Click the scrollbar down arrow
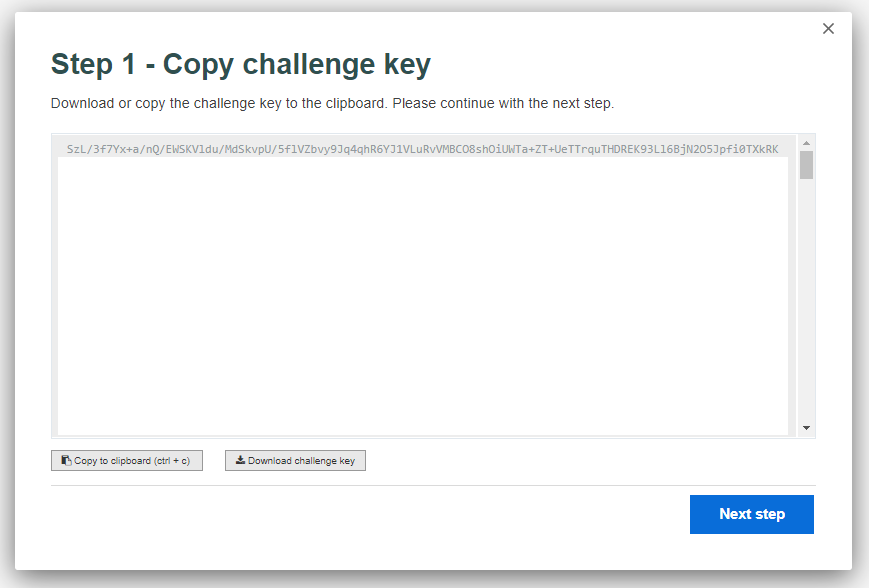The width and height of the screenshot is (869, 588). point(806,428)
